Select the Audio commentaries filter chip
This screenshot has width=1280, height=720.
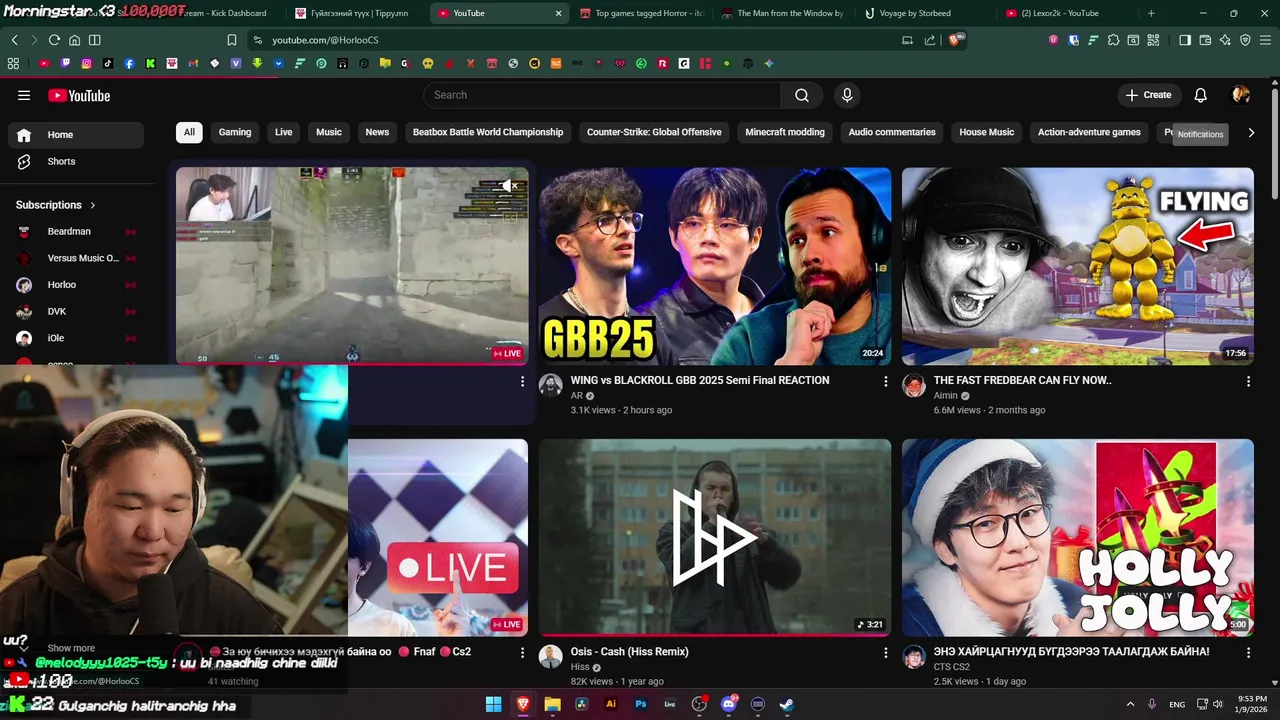892,132
